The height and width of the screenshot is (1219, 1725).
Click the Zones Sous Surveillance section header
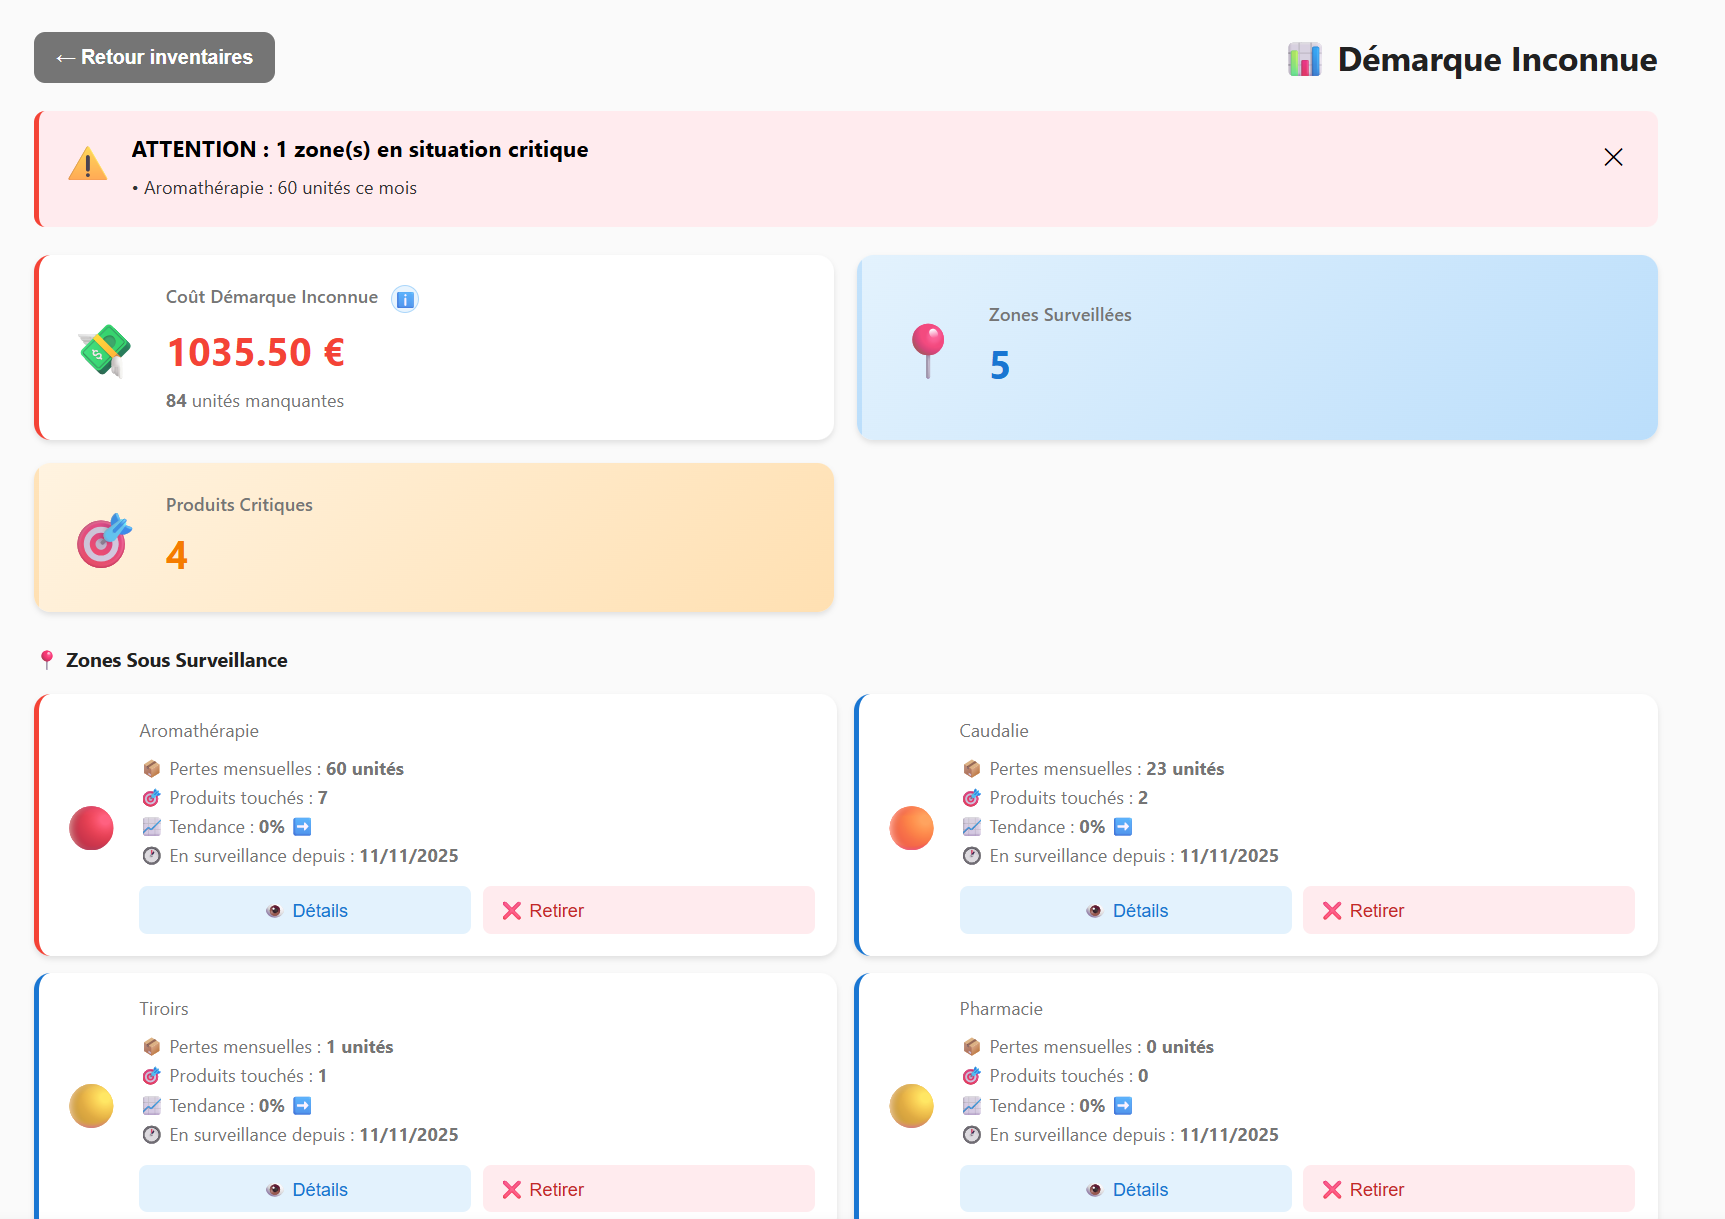[176, 660]
